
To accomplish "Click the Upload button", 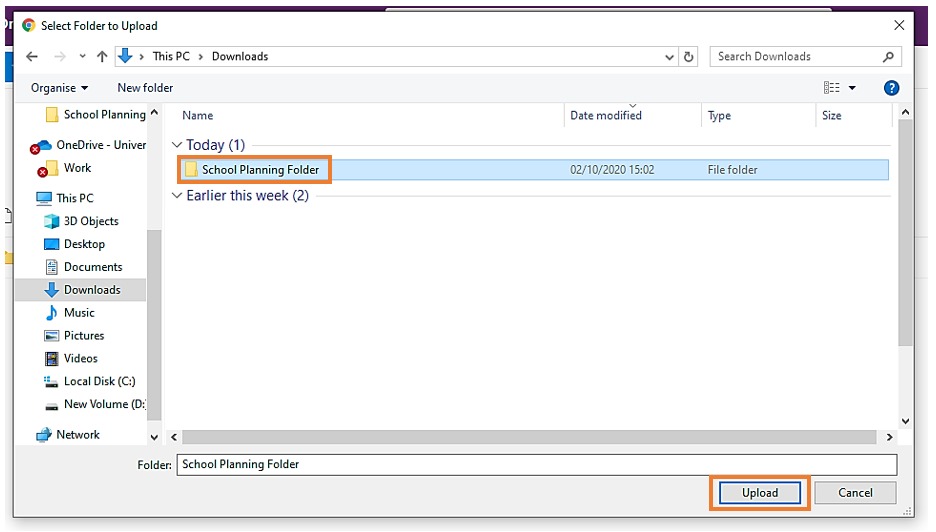I will (x=759, y=493).
